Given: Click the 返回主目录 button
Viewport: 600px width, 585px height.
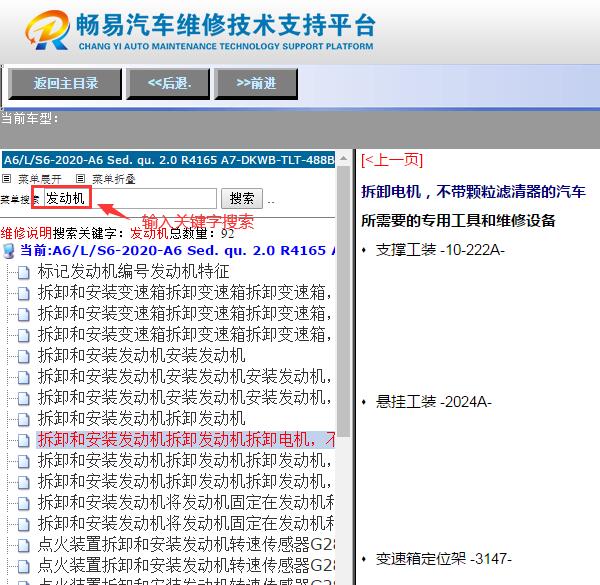Looking at the screenshot, I should (x=65, y=84).
